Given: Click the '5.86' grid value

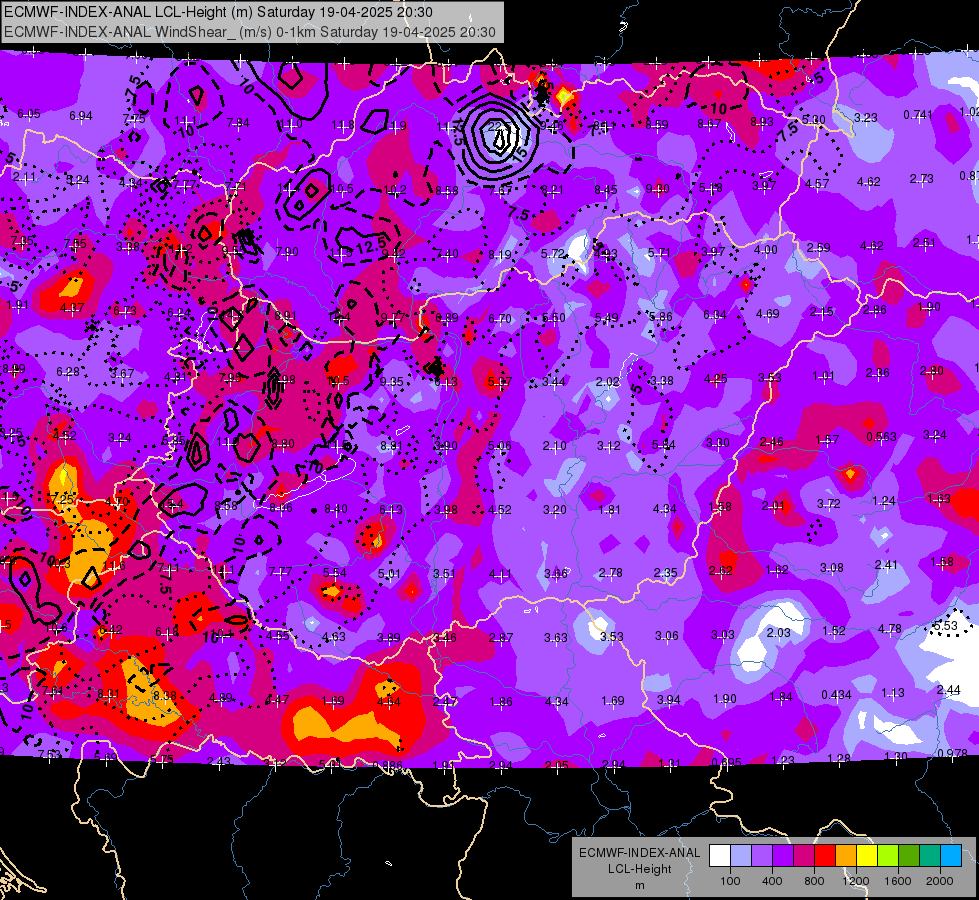Looking at the screenshot, I should [x=661, y=317].
